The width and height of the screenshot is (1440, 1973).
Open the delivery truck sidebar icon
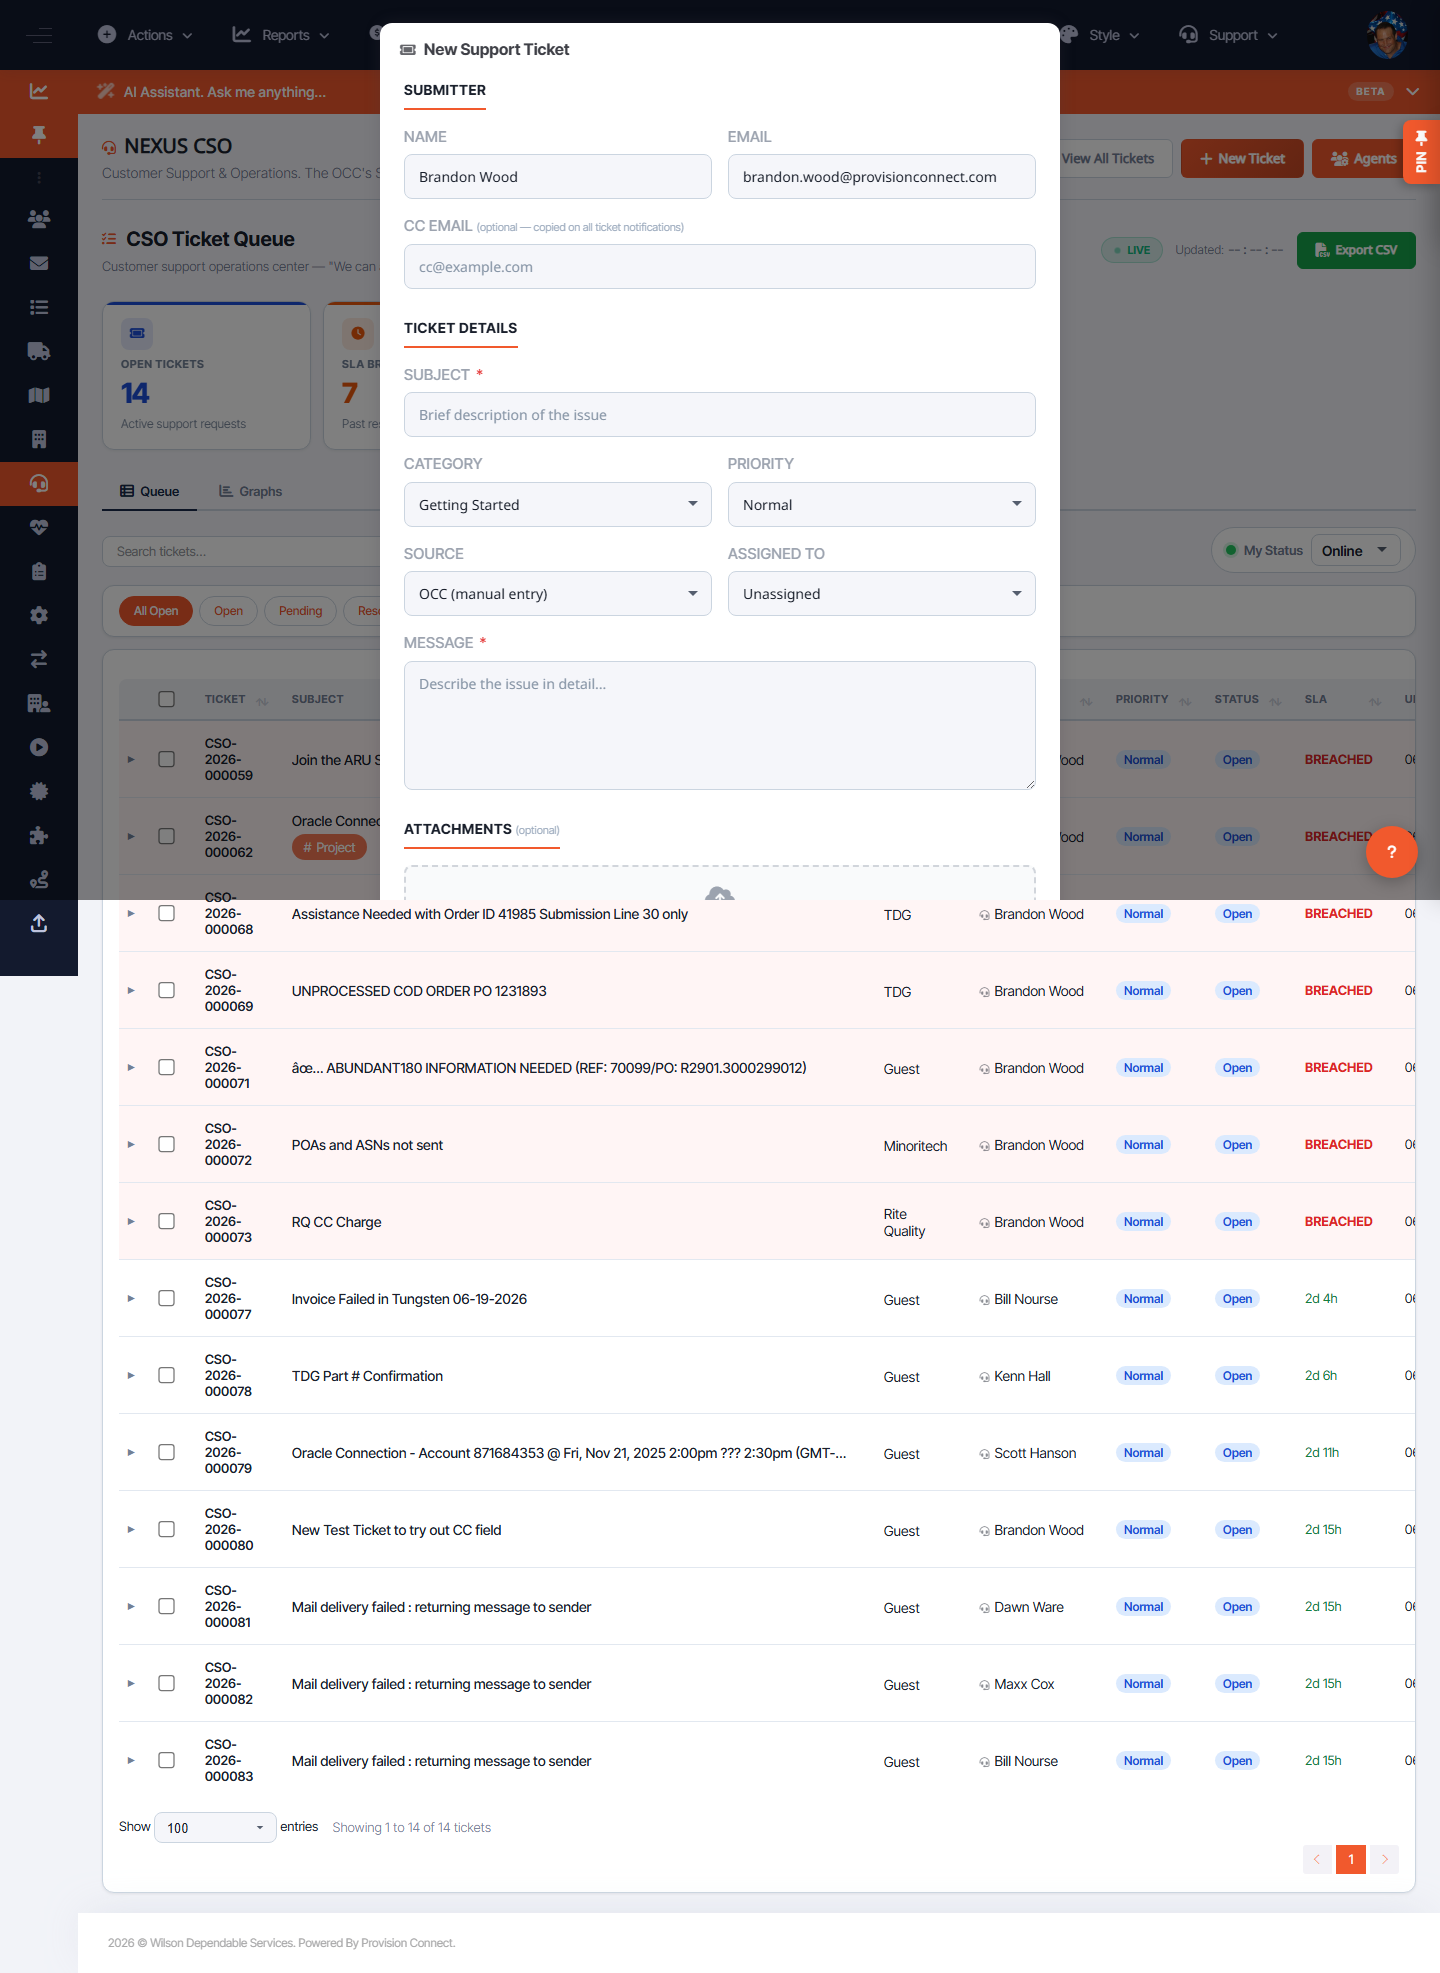click(39, 351)
